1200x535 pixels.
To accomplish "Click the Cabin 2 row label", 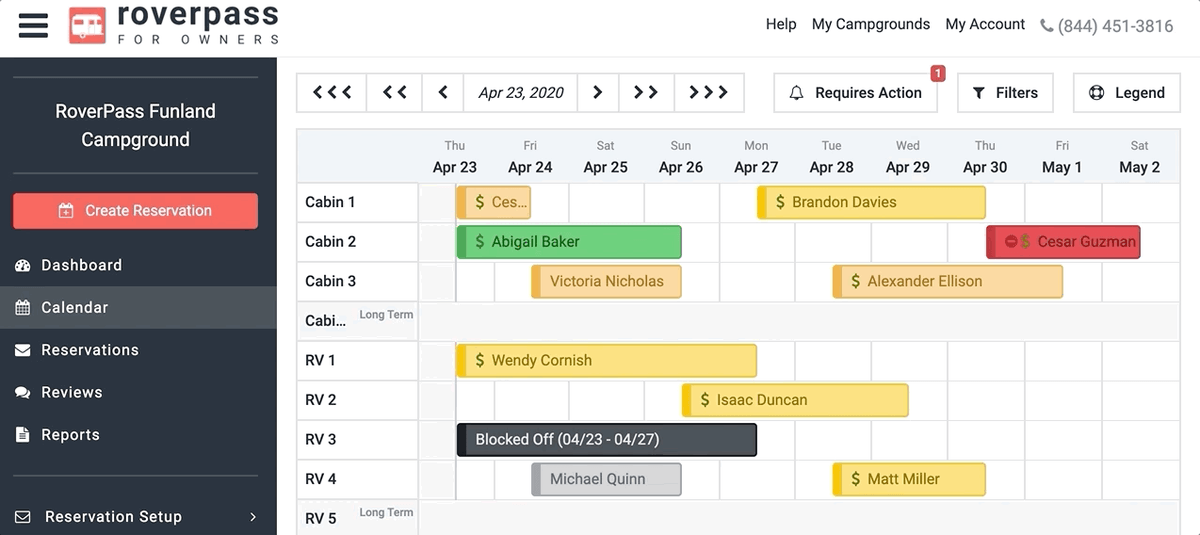I will tap(330, 241).
